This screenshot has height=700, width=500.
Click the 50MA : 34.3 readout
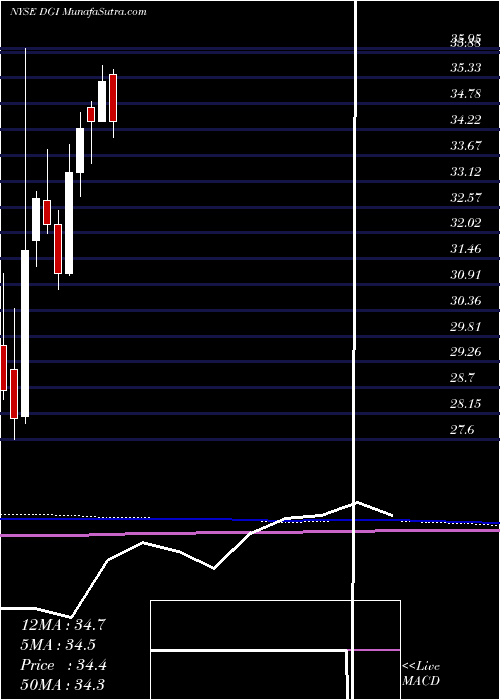pos(62,685)
